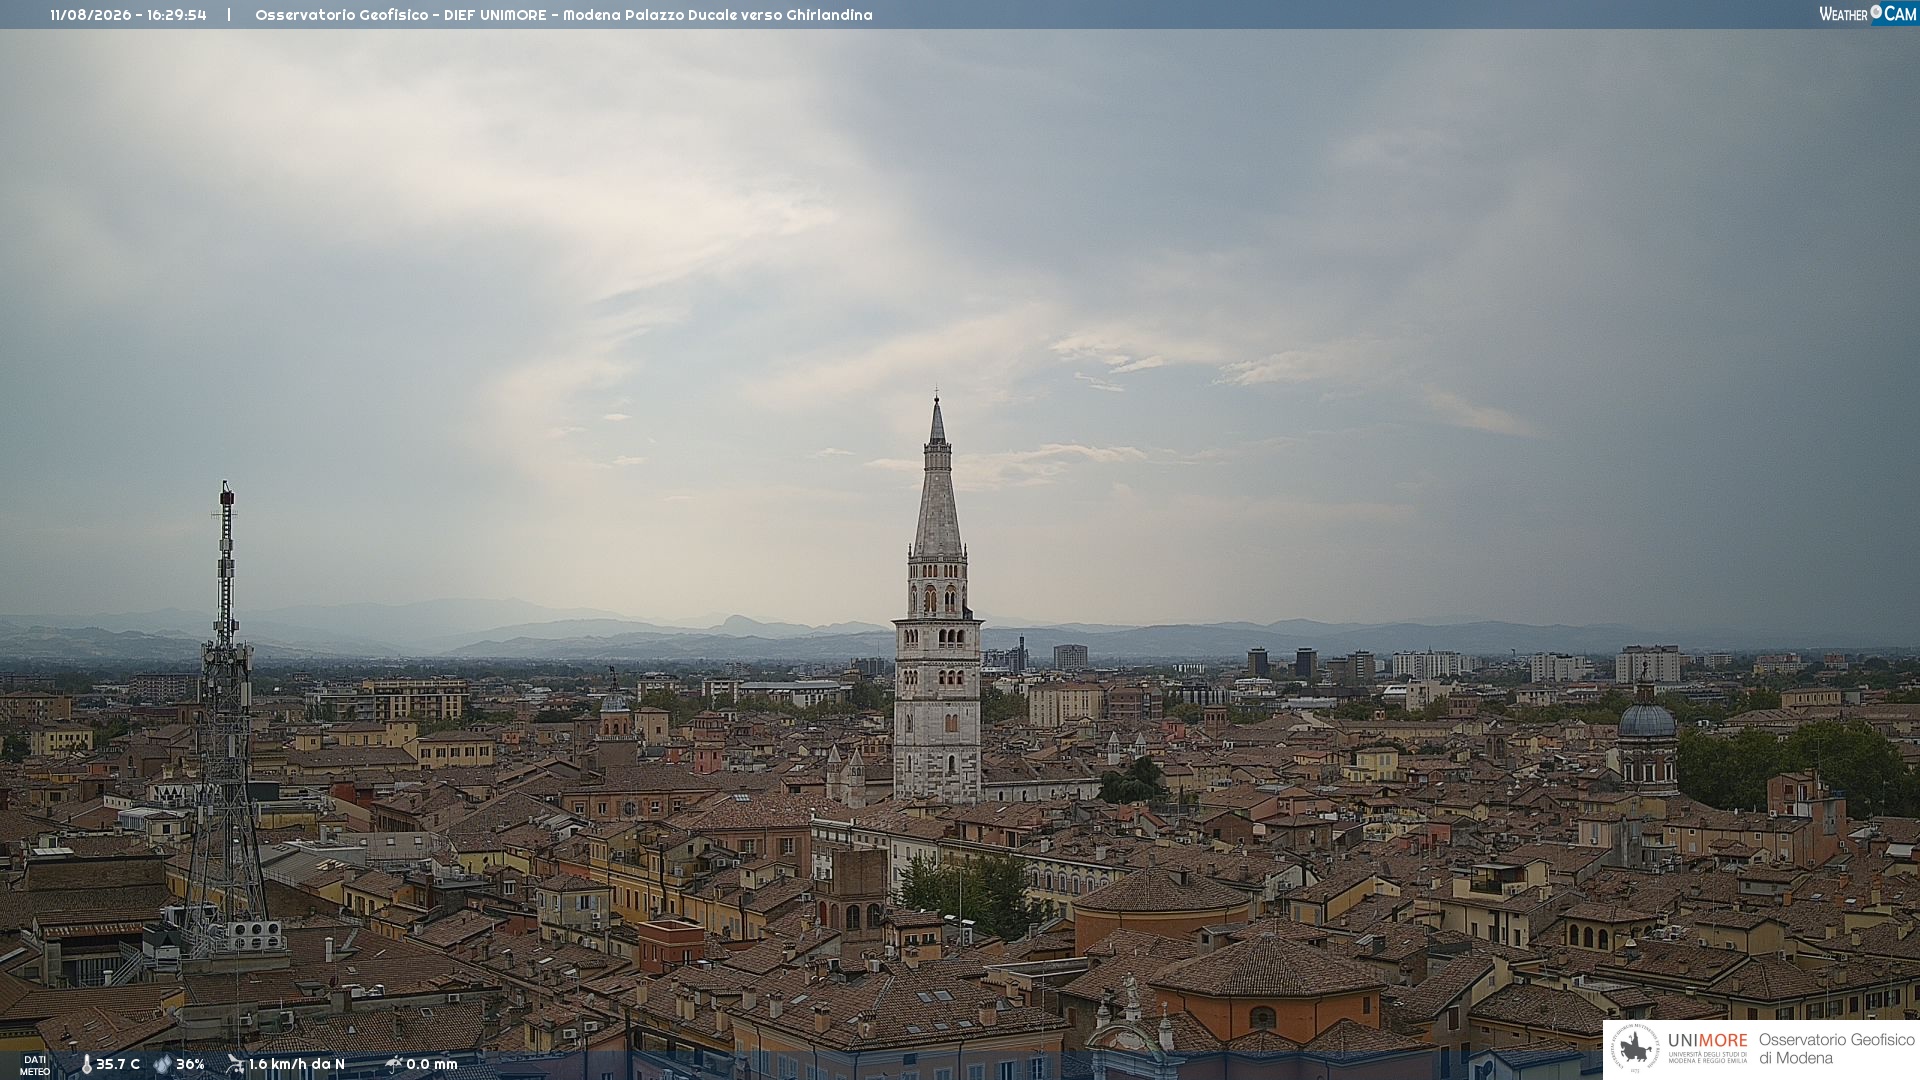Click the DATI METEO label
Screen dimensions: 1920x1080
(x=35, y=1065)
